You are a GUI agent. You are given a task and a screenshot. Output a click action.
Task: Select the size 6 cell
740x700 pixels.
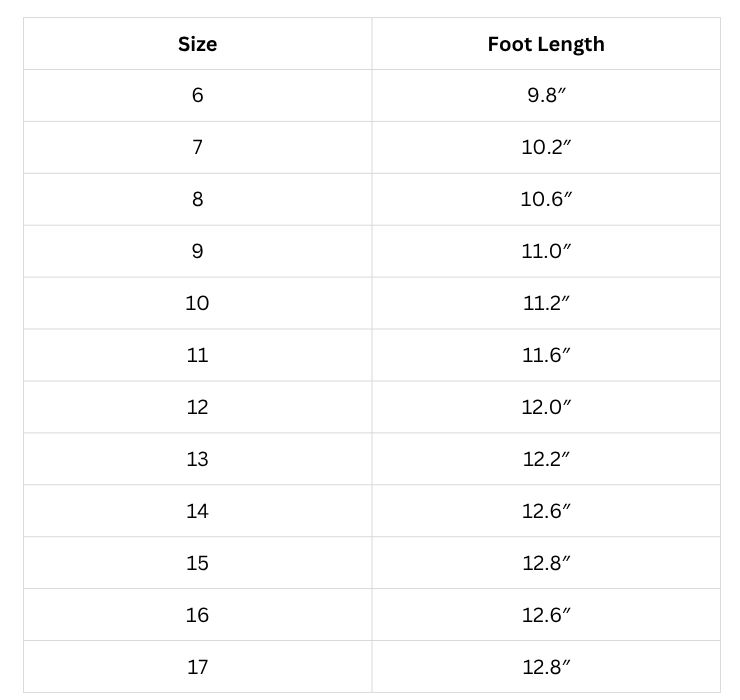197,95
